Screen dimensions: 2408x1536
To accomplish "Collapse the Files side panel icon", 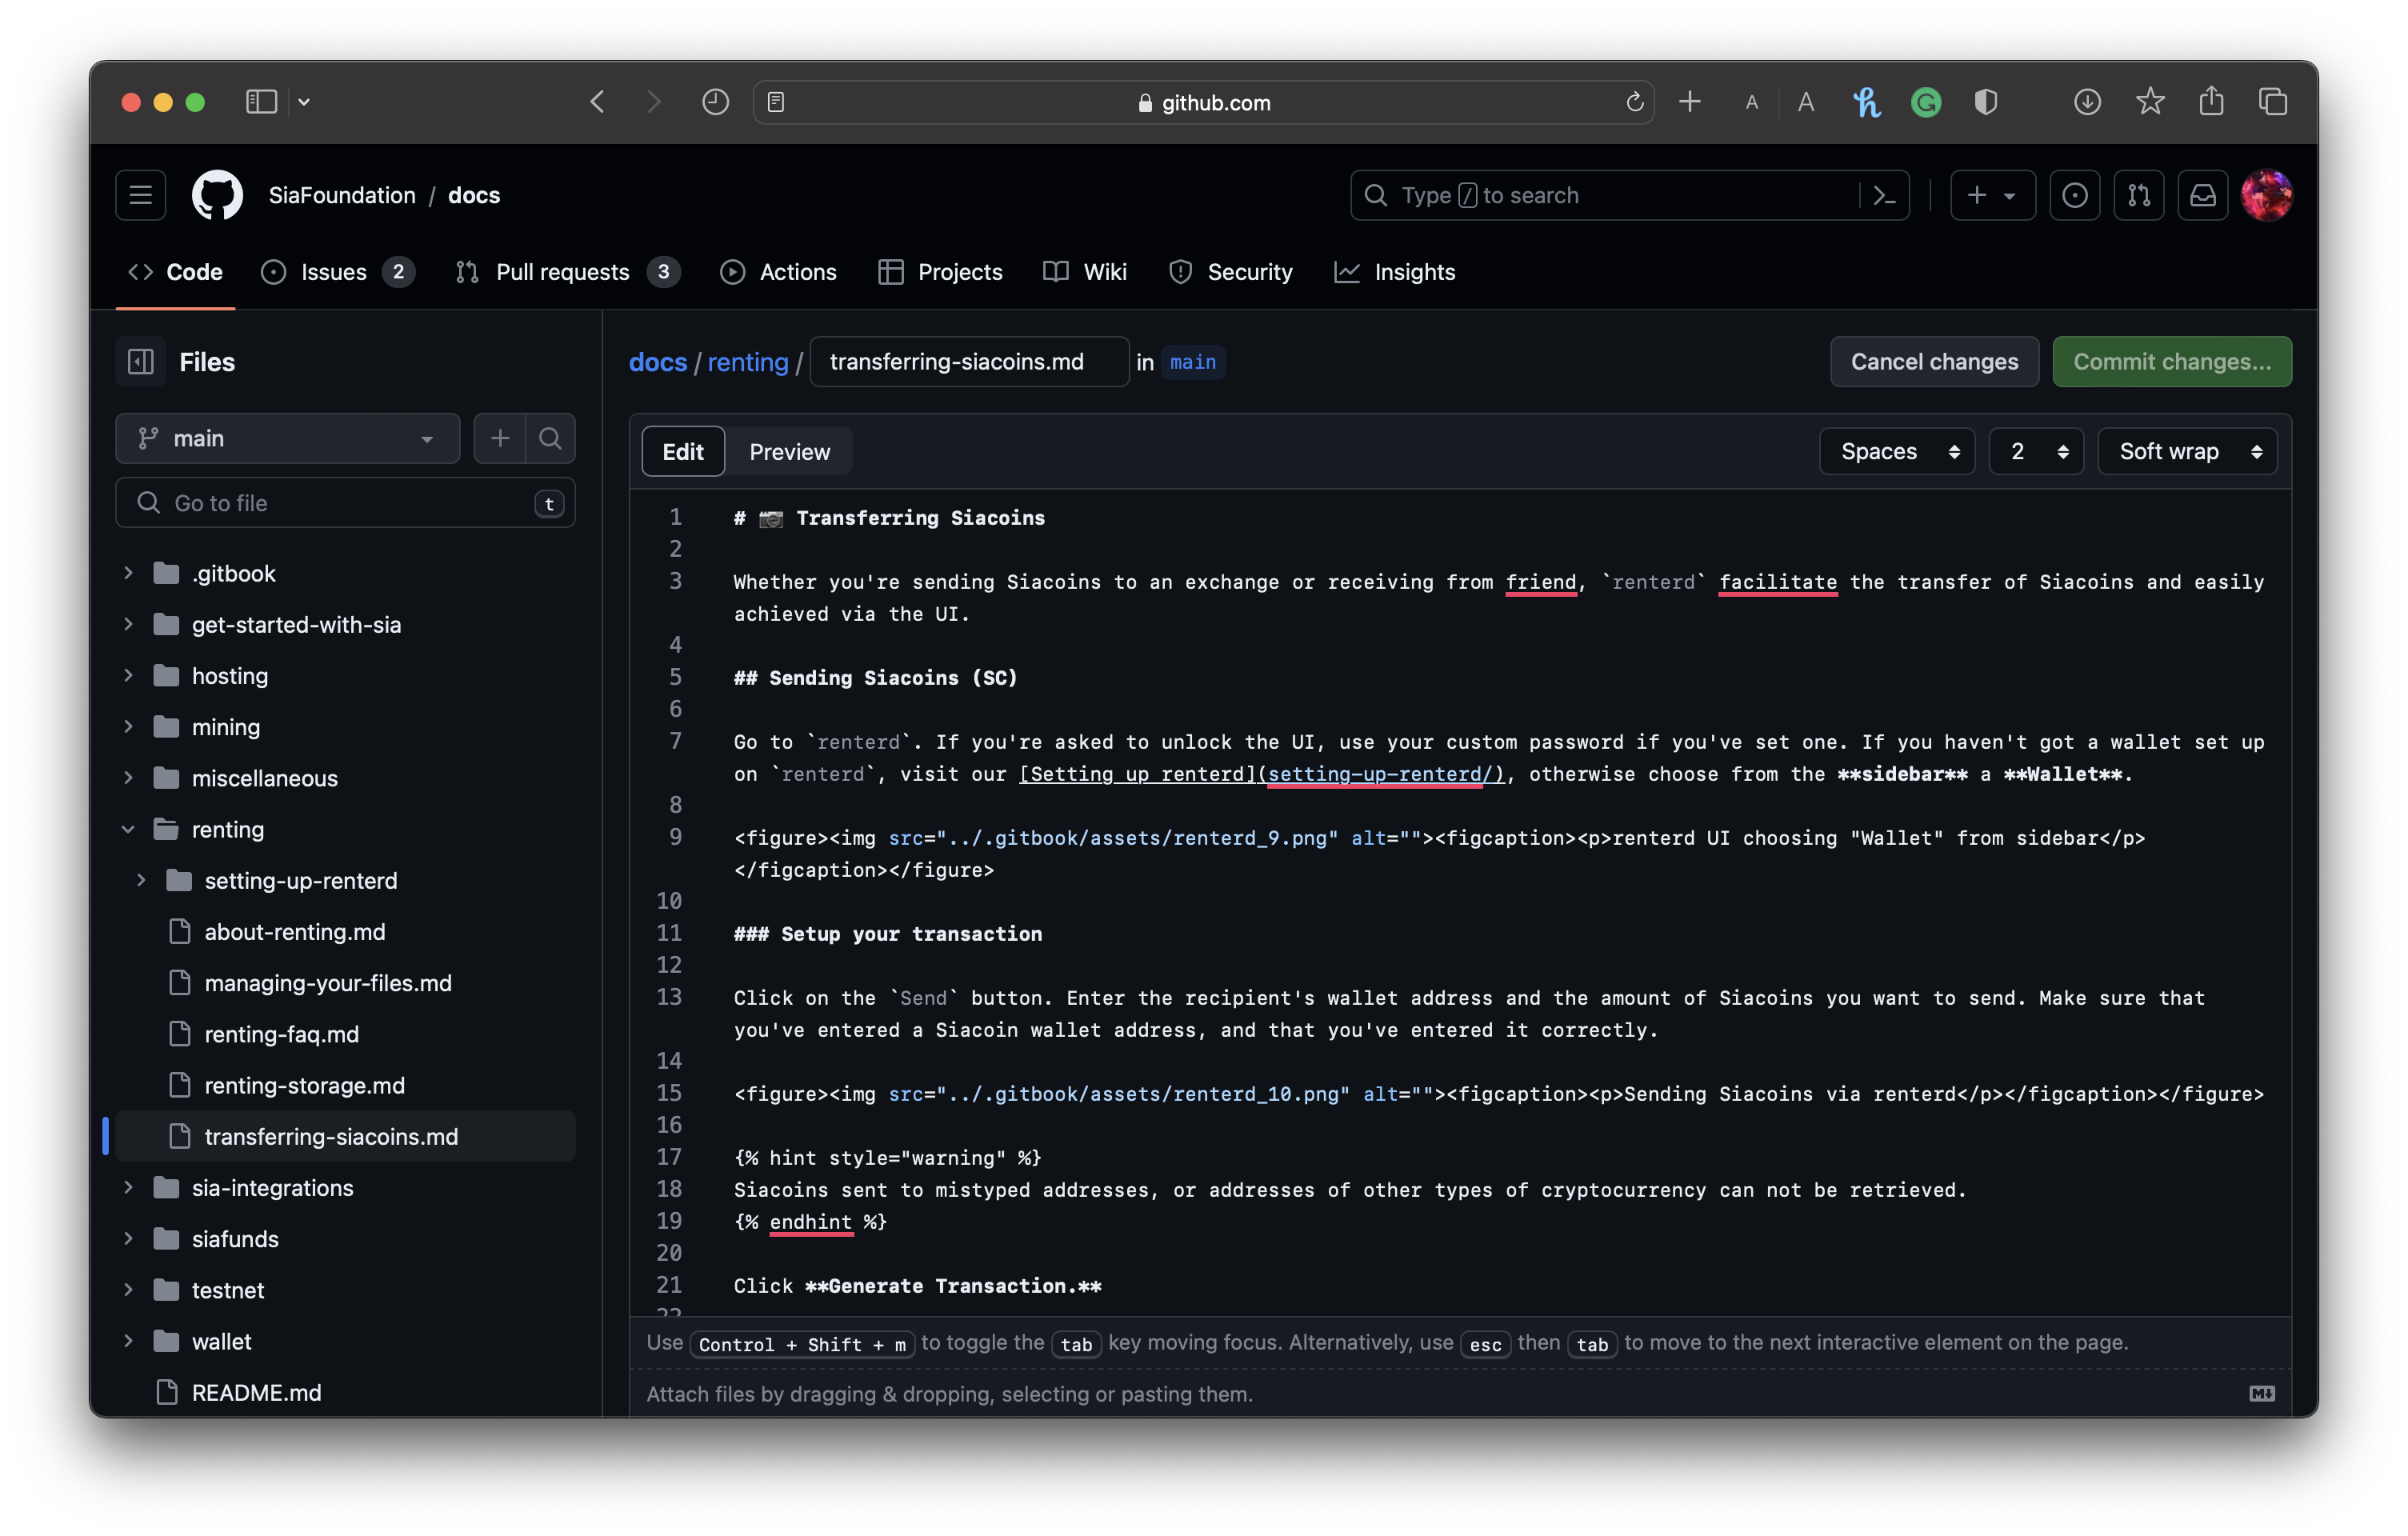I will pos(141,362).
